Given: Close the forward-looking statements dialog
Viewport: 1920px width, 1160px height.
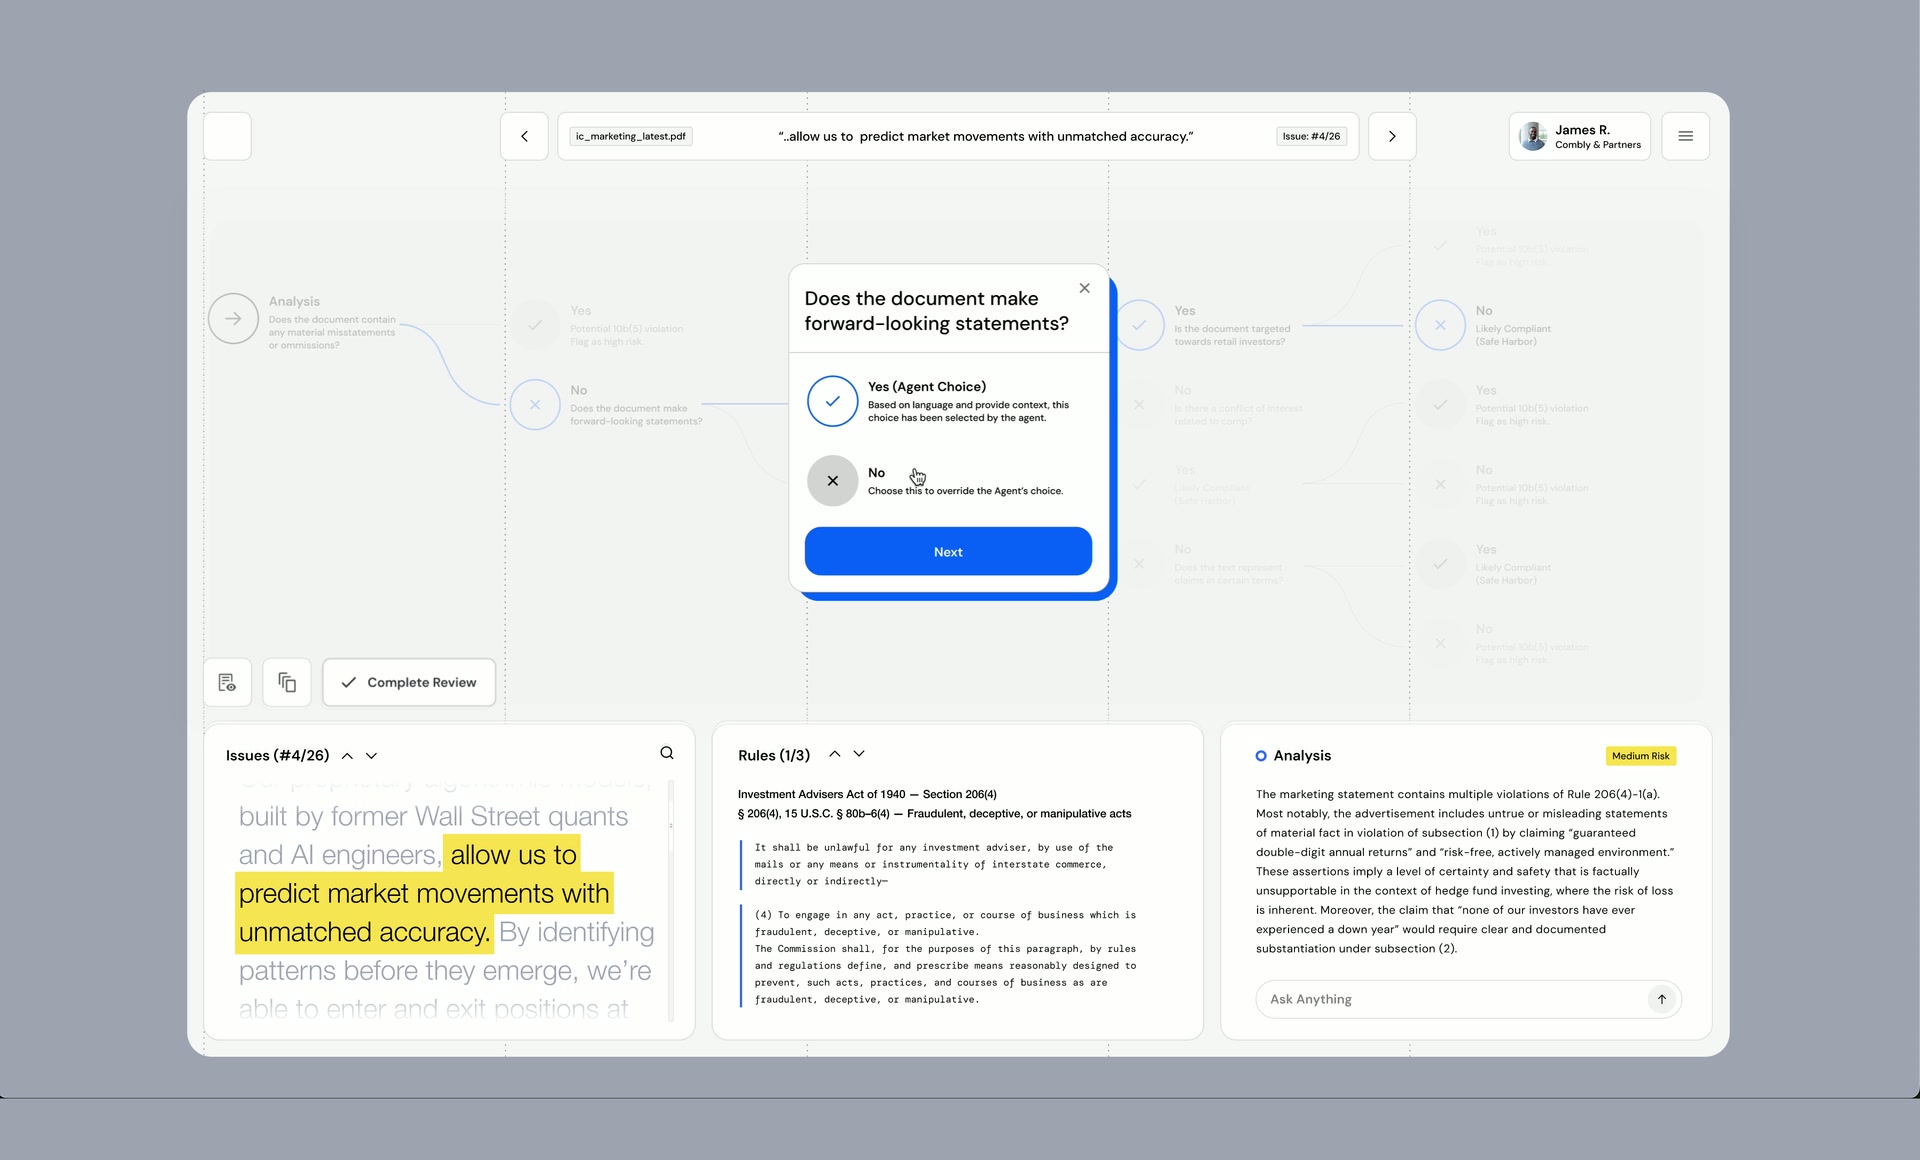Looking at the screenshot, I should 1084,288.
